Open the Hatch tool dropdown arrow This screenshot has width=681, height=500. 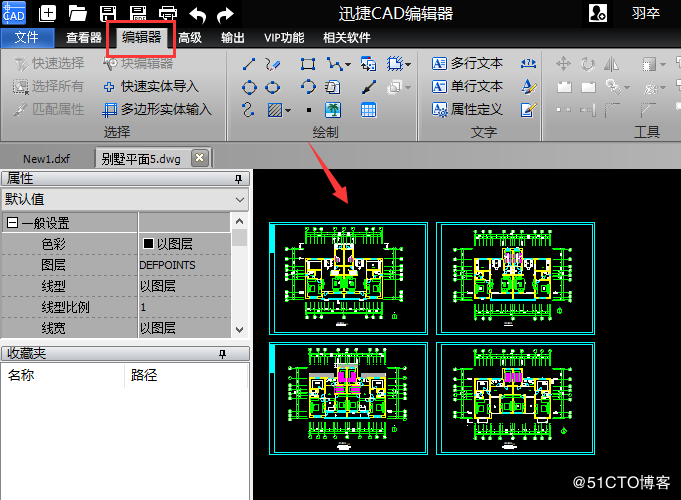[x=288, y=110]
